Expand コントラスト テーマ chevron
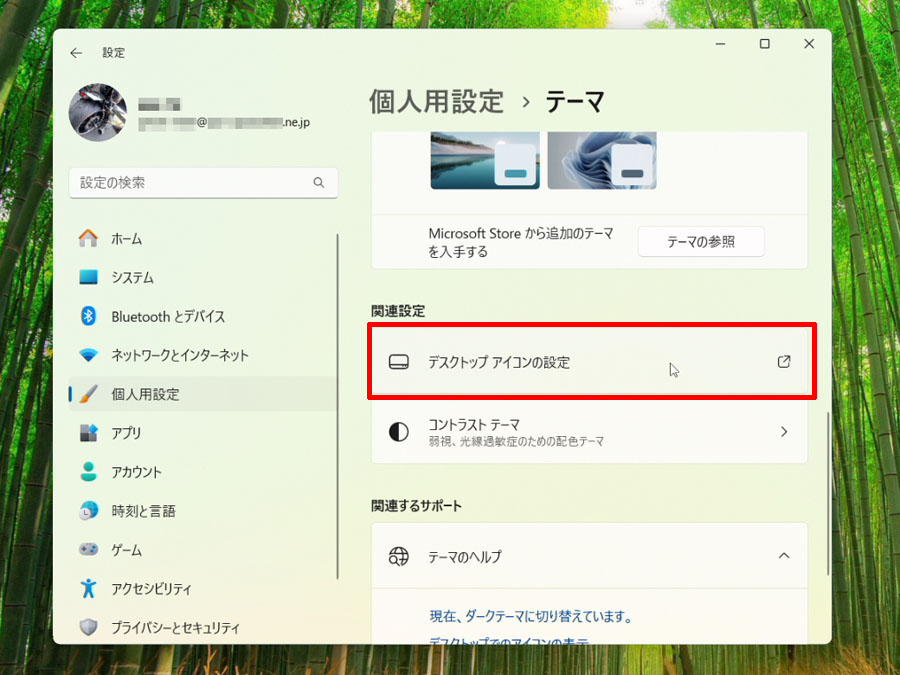Viewport: 900px width, 675px height. pos(784,432)
